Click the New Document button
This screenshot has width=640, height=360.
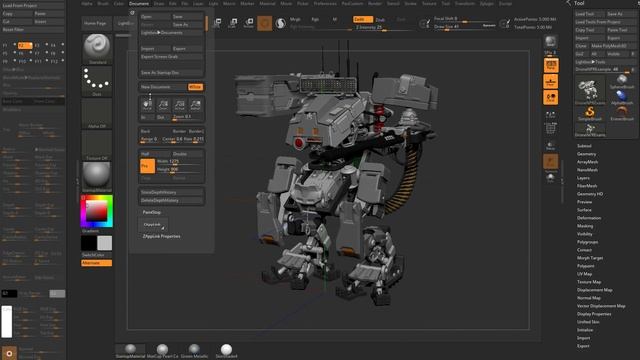click(x=163, y=87)
